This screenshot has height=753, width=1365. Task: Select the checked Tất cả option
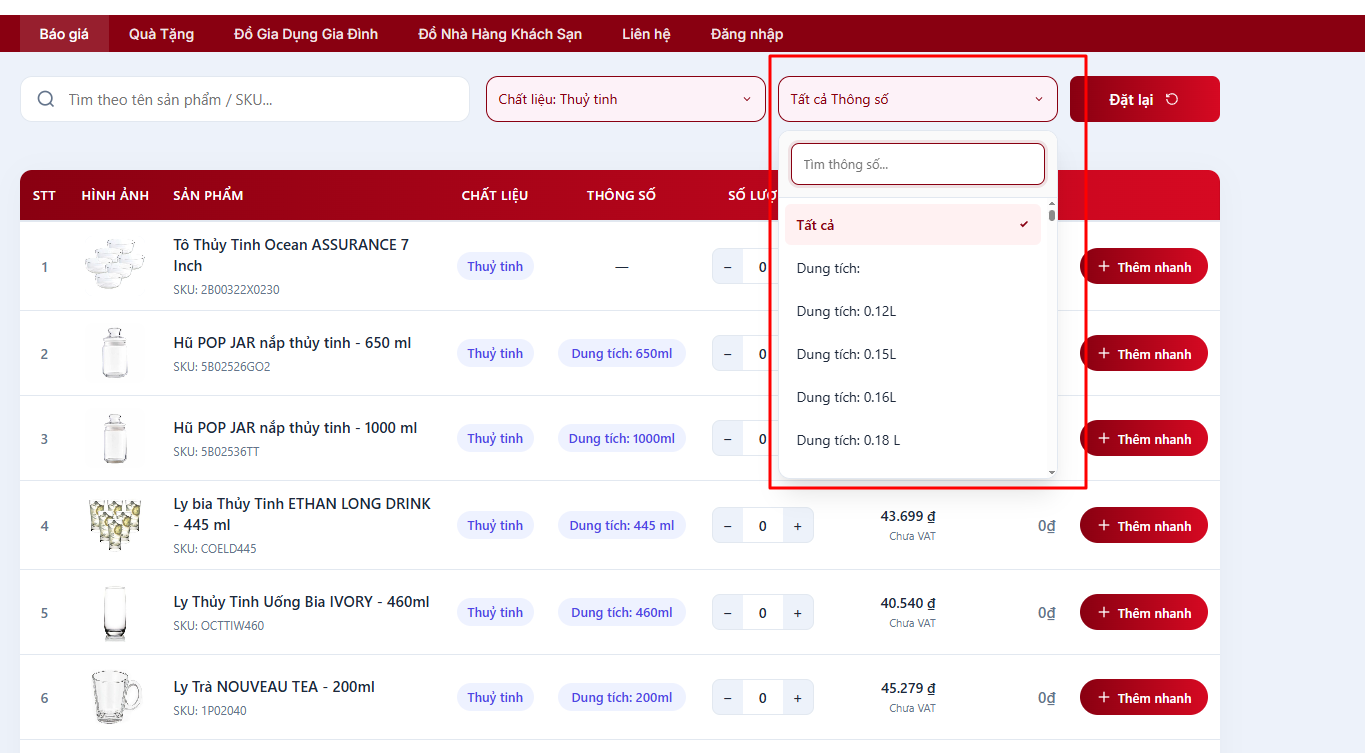click(x=912, y=225)
